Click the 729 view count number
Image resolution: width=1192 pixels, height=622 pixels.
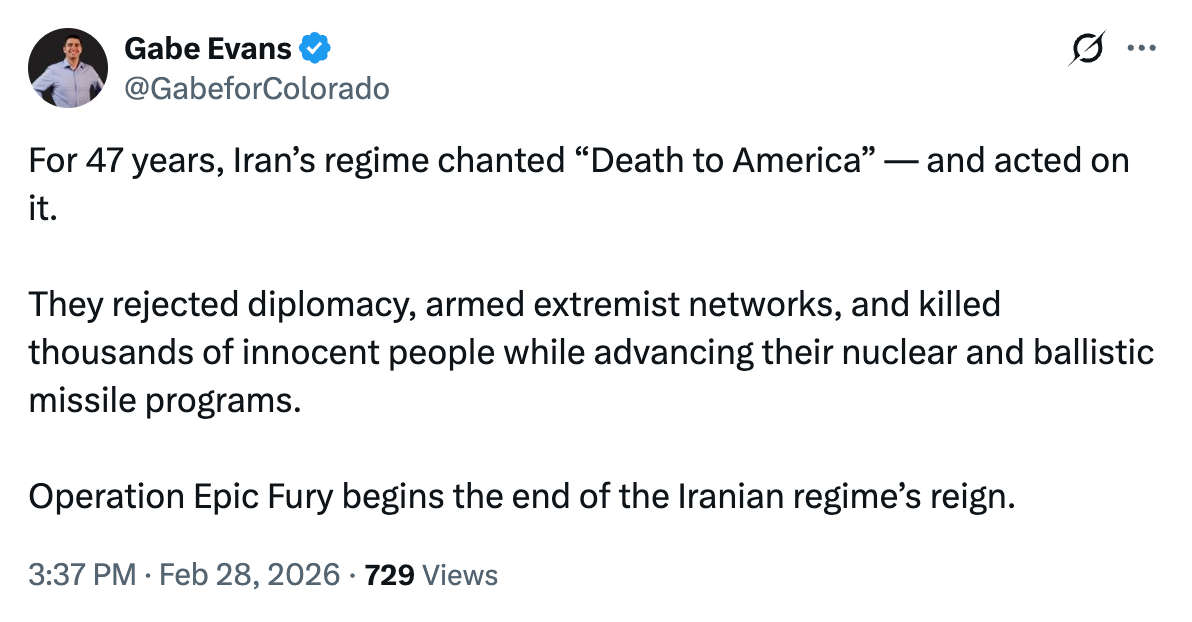[390, 575]
